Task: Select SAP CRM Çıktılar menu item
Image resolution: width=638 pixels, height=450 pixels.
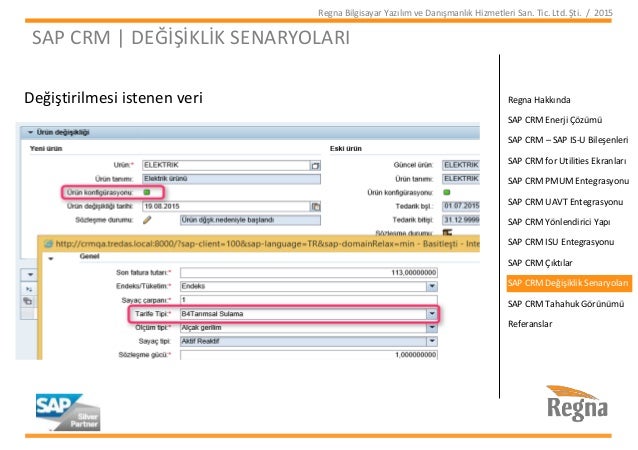Action: (x=540, y=263)
